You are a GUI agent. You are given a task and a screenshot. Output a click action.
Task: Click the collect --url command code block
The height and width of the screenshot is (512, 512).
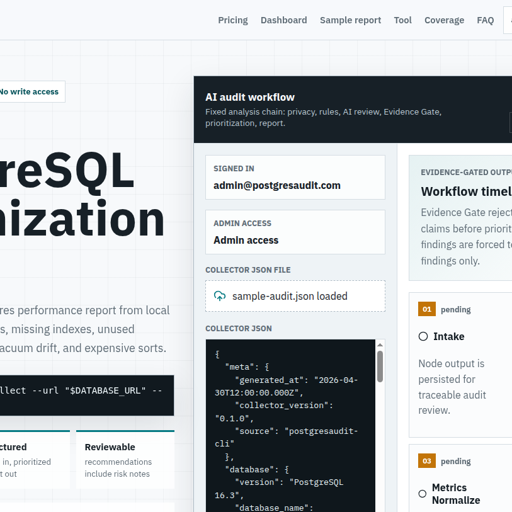(87, 395)
